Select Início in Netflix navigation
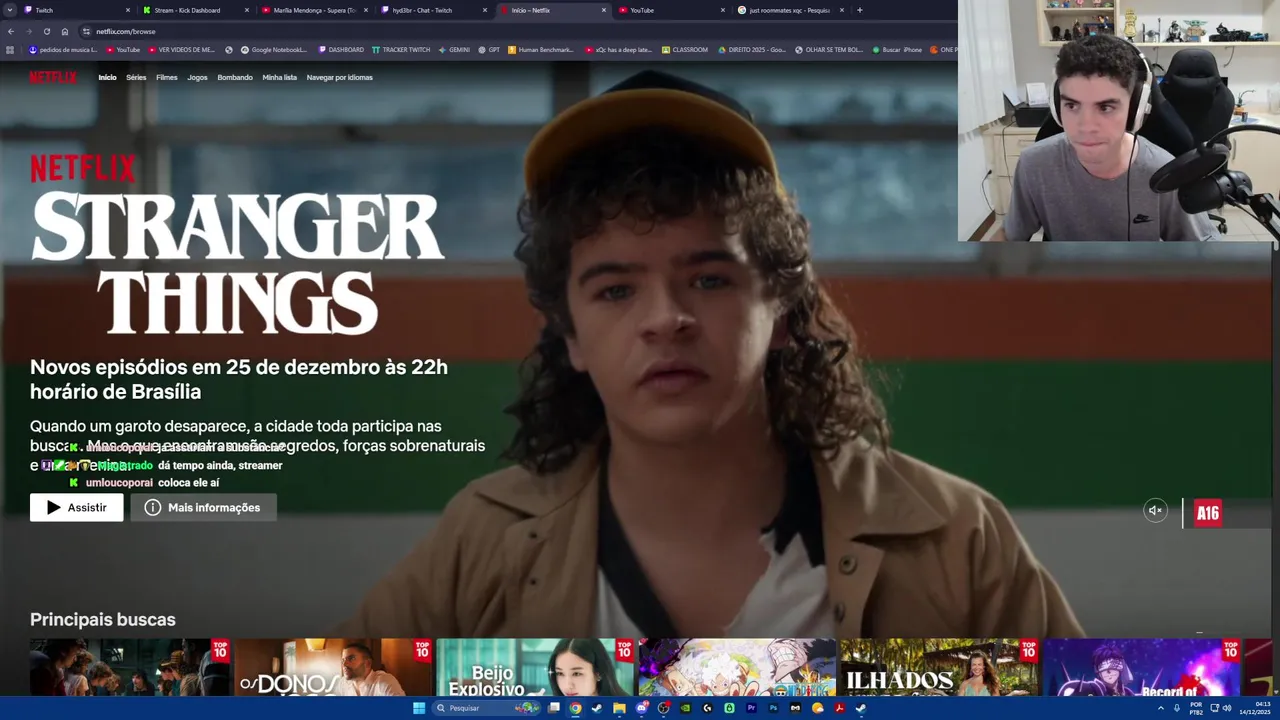The height and width of the screenshot is (720, 1280). [x=107, y=77]
